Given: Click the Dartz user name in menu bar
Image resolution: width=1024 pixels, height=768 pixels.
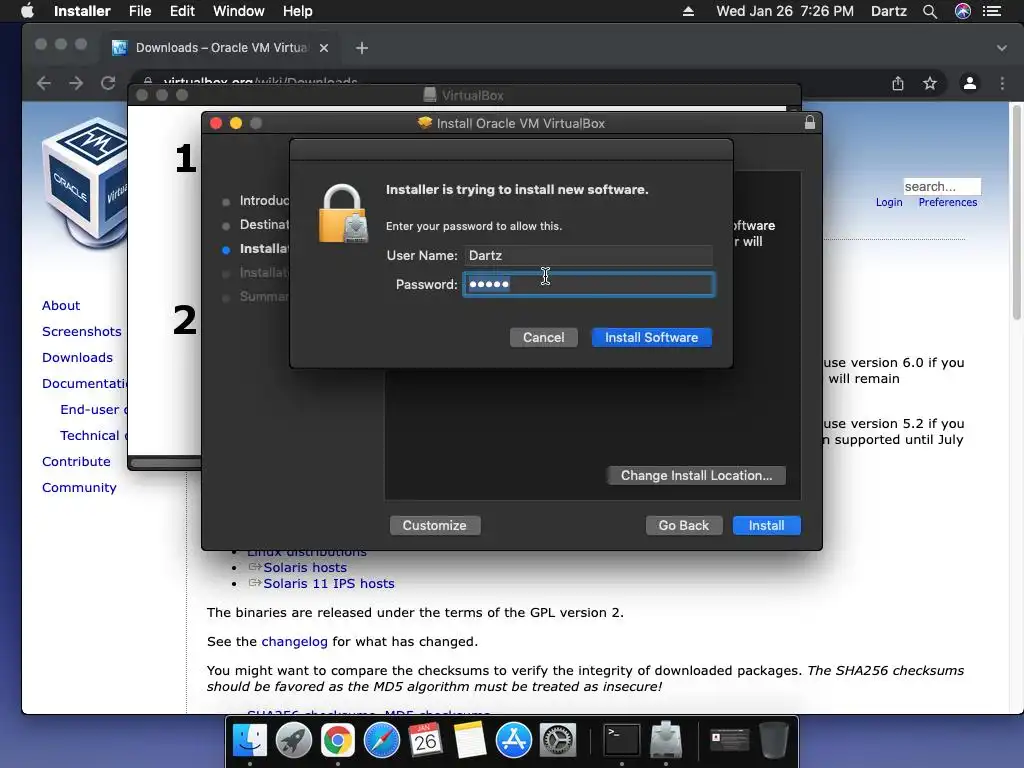Looking at the screenshot, I should click(889, 11).
